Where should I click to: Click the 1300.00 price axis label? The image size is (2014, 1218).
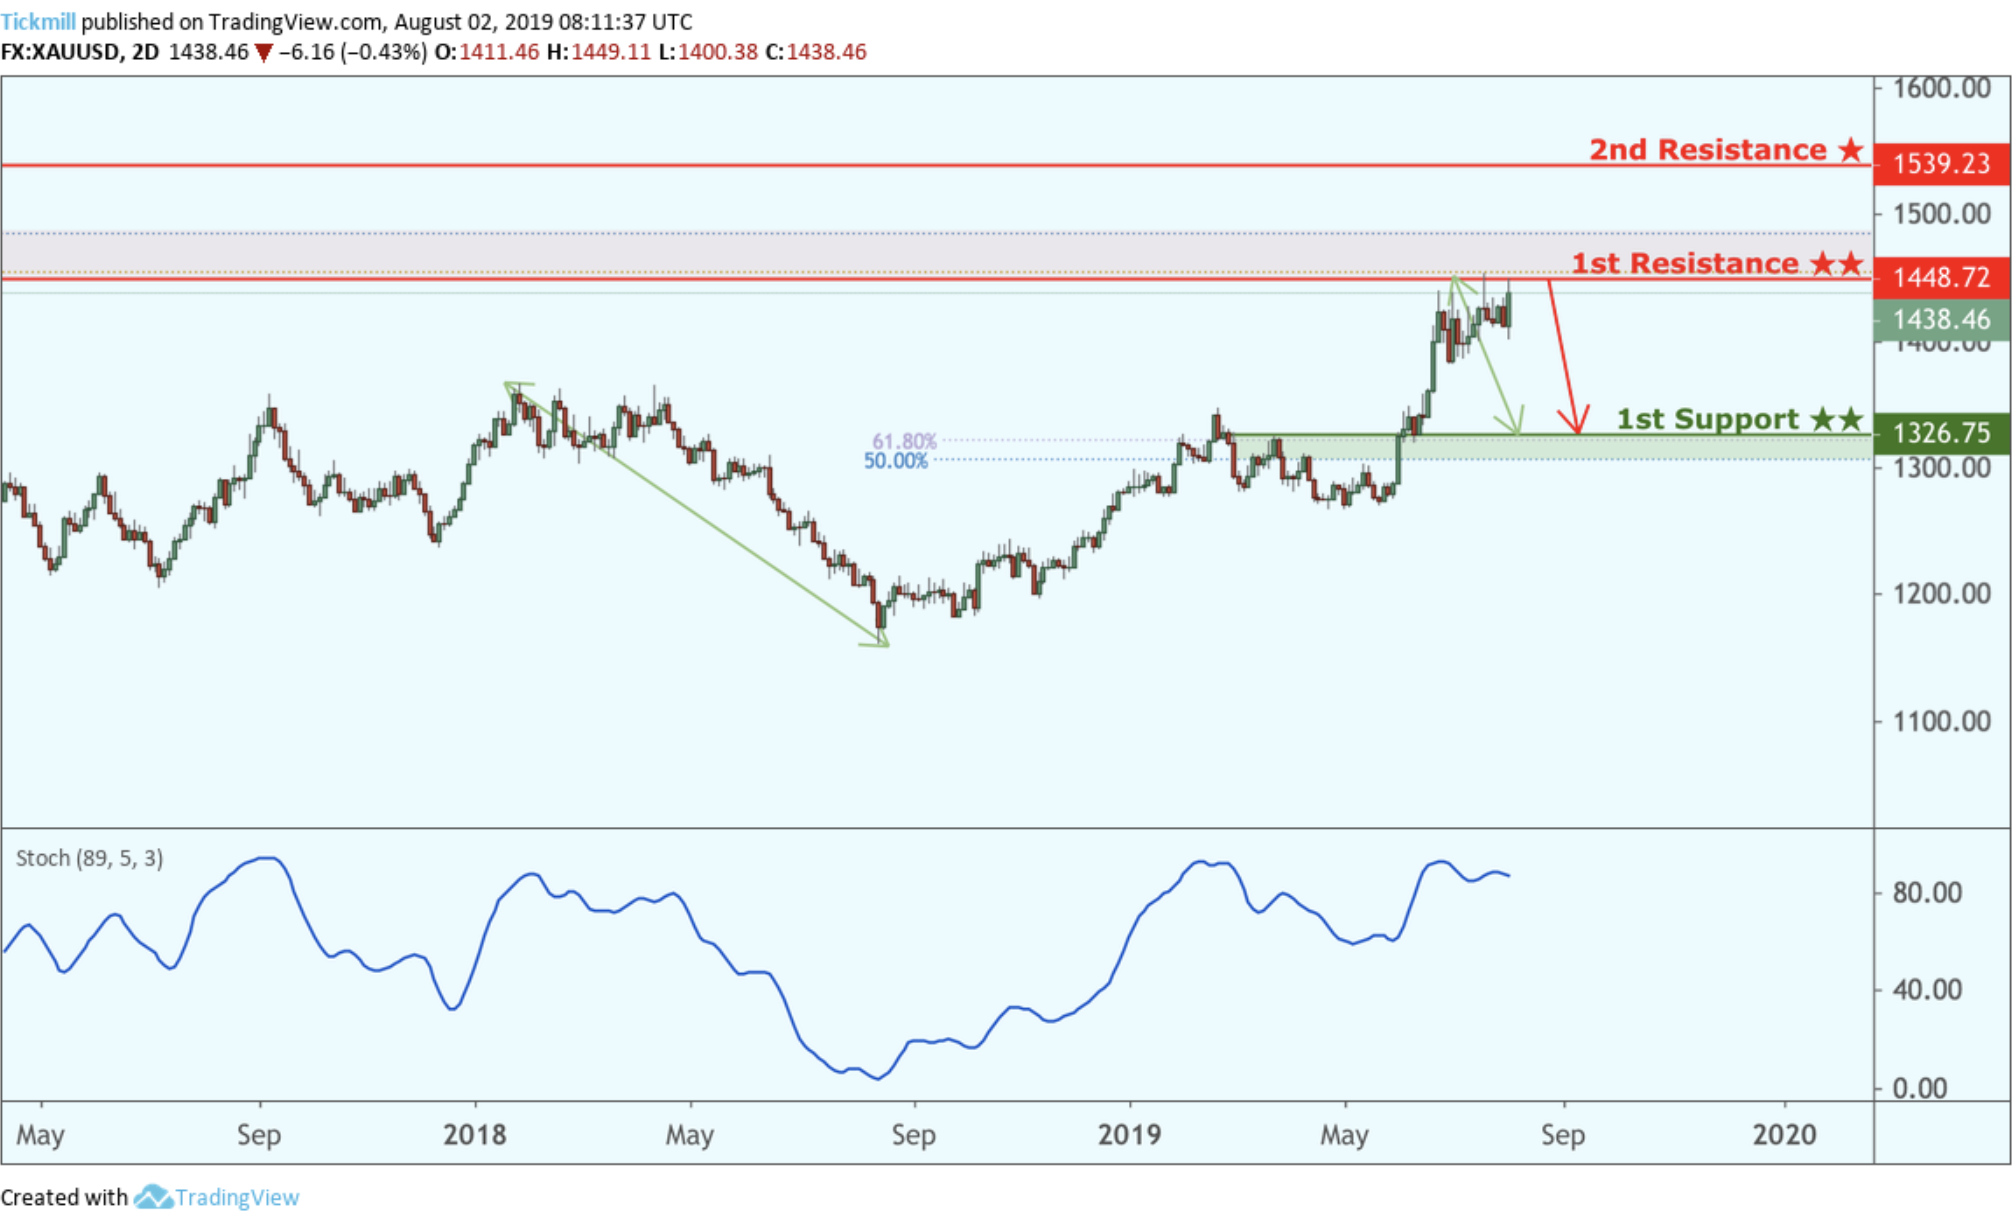pos(1941,468)
